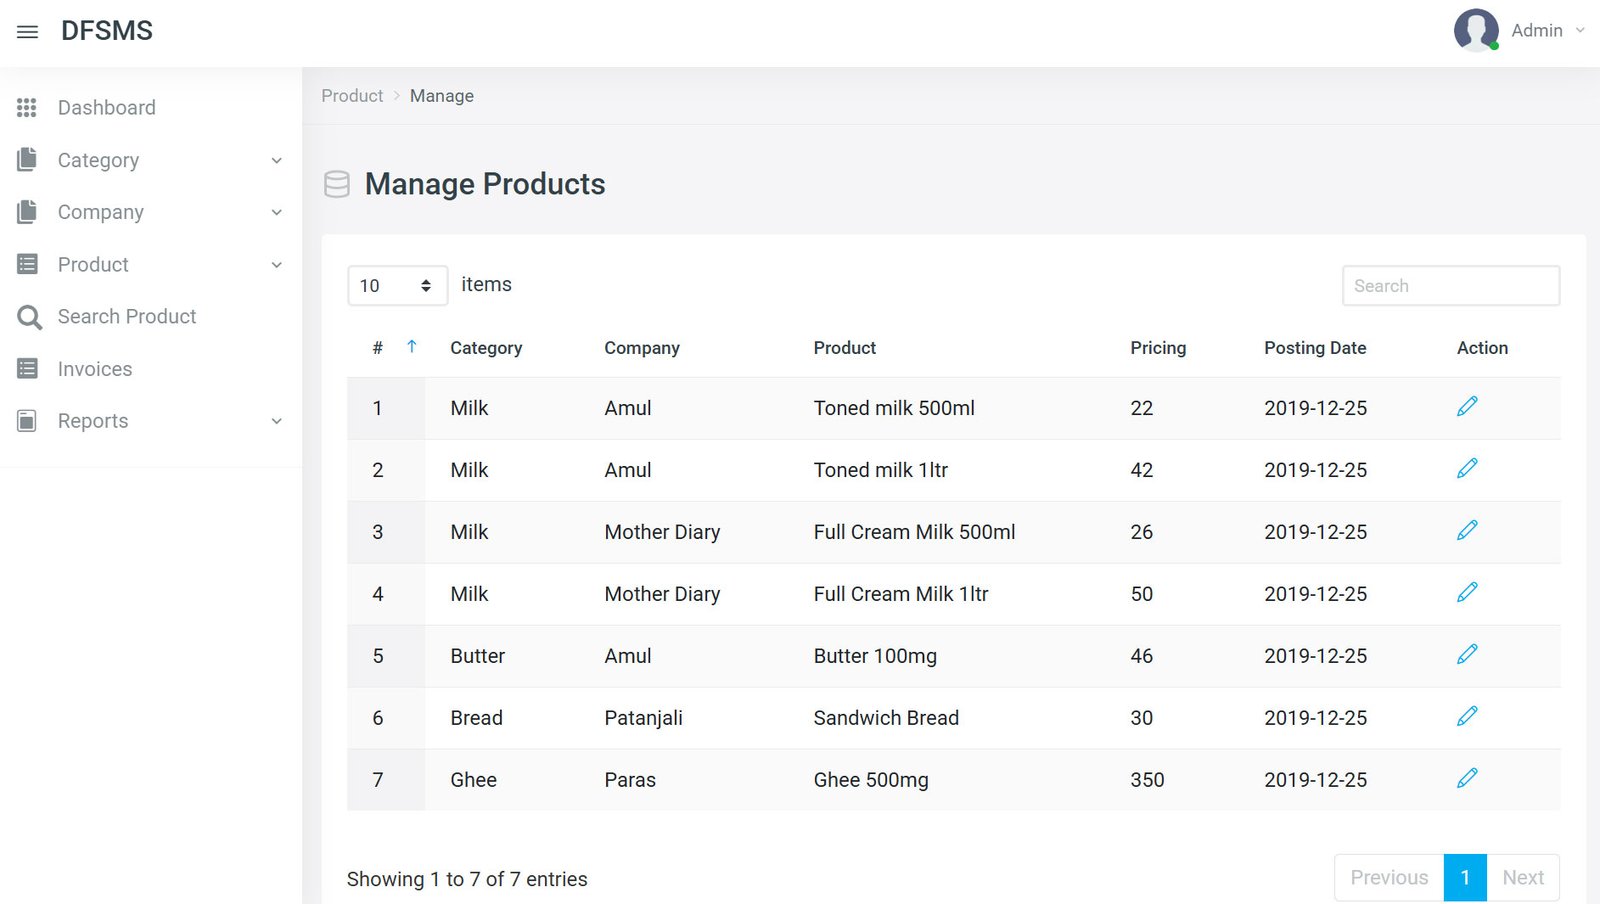Open the Admin user avatar
The width and height of the screenshot is (1600, 904).
tap(1476, 30)
